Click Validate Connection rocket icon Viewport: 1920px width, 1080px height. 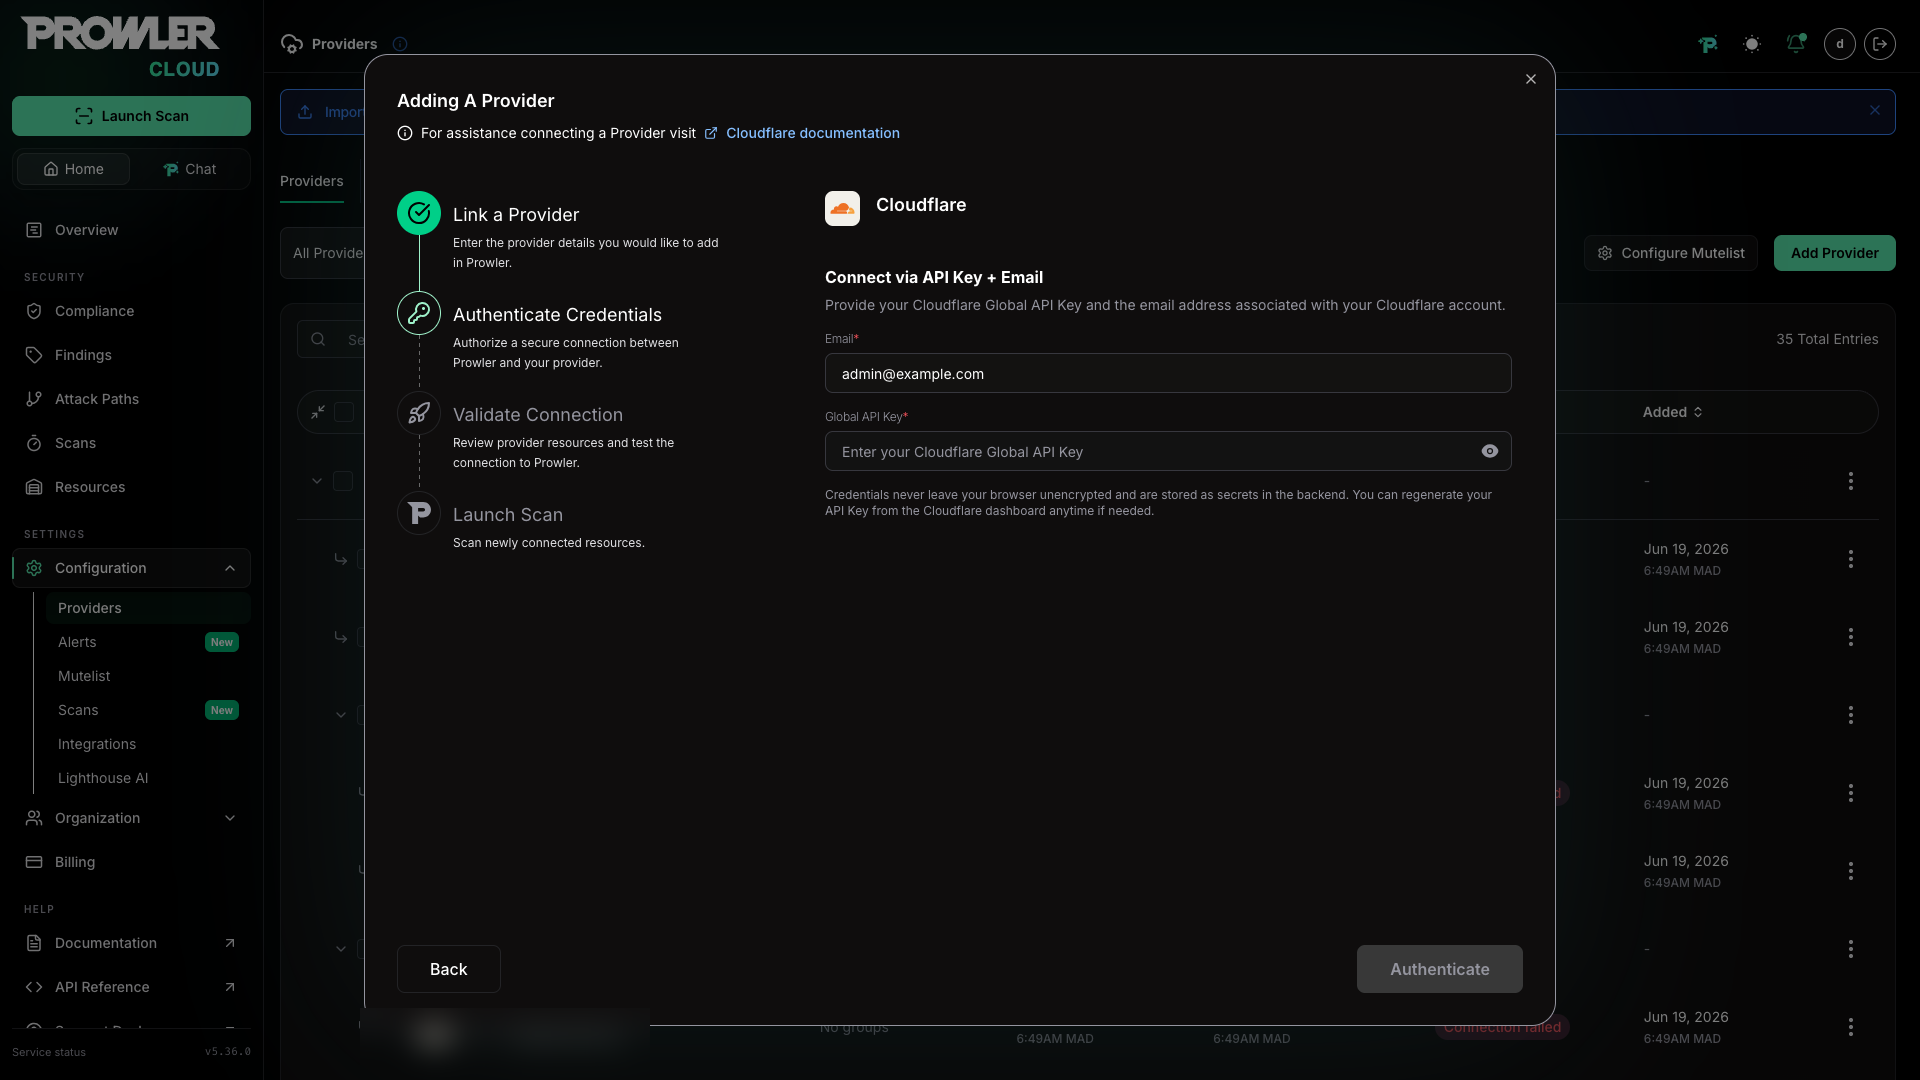click(x=419, y=413)
